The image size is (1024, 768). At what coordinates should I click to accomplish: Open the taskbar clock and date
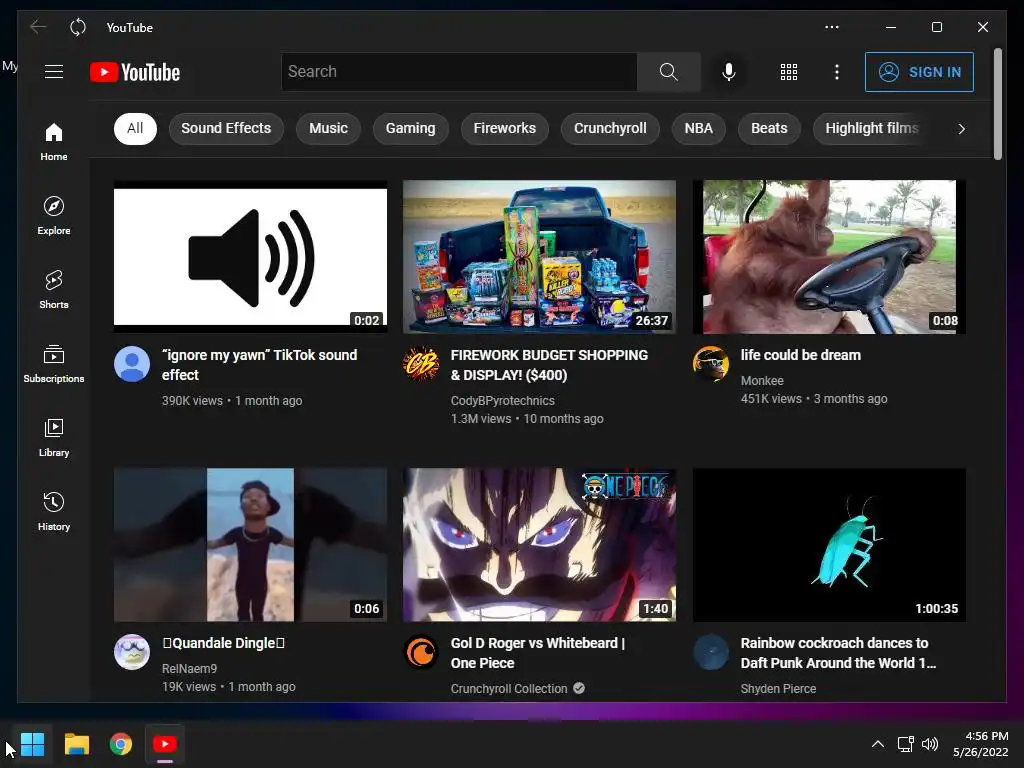click(980, 744)
